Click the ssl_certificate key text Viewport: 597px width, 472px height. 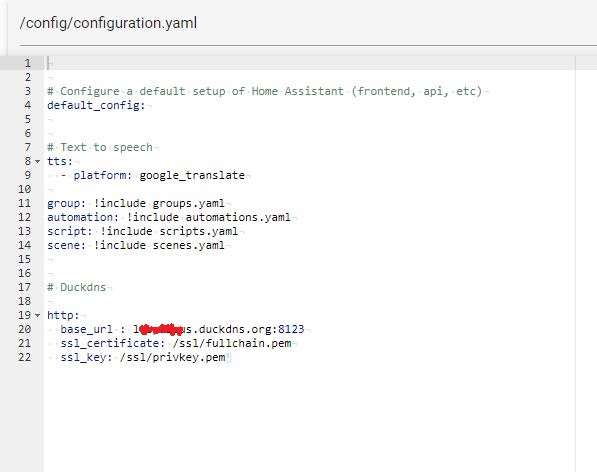[x=113, y=343]
